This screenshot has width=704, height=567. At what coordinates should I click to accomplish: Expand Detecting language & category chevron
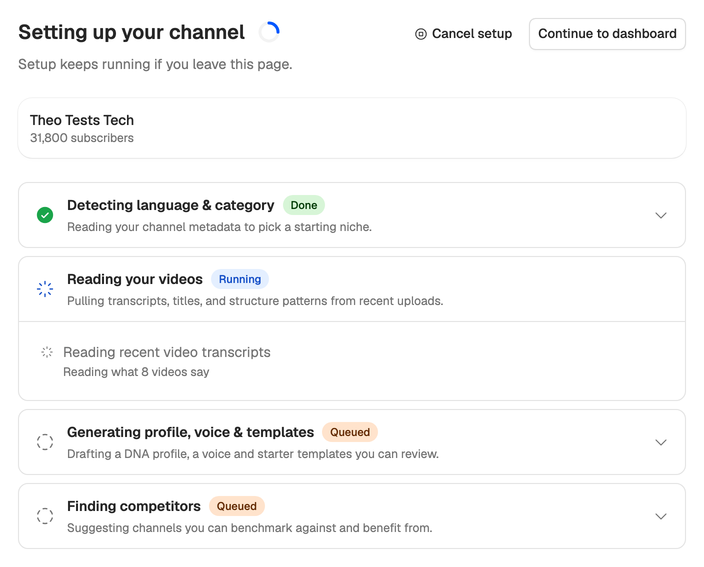click(x=660, y=215)
